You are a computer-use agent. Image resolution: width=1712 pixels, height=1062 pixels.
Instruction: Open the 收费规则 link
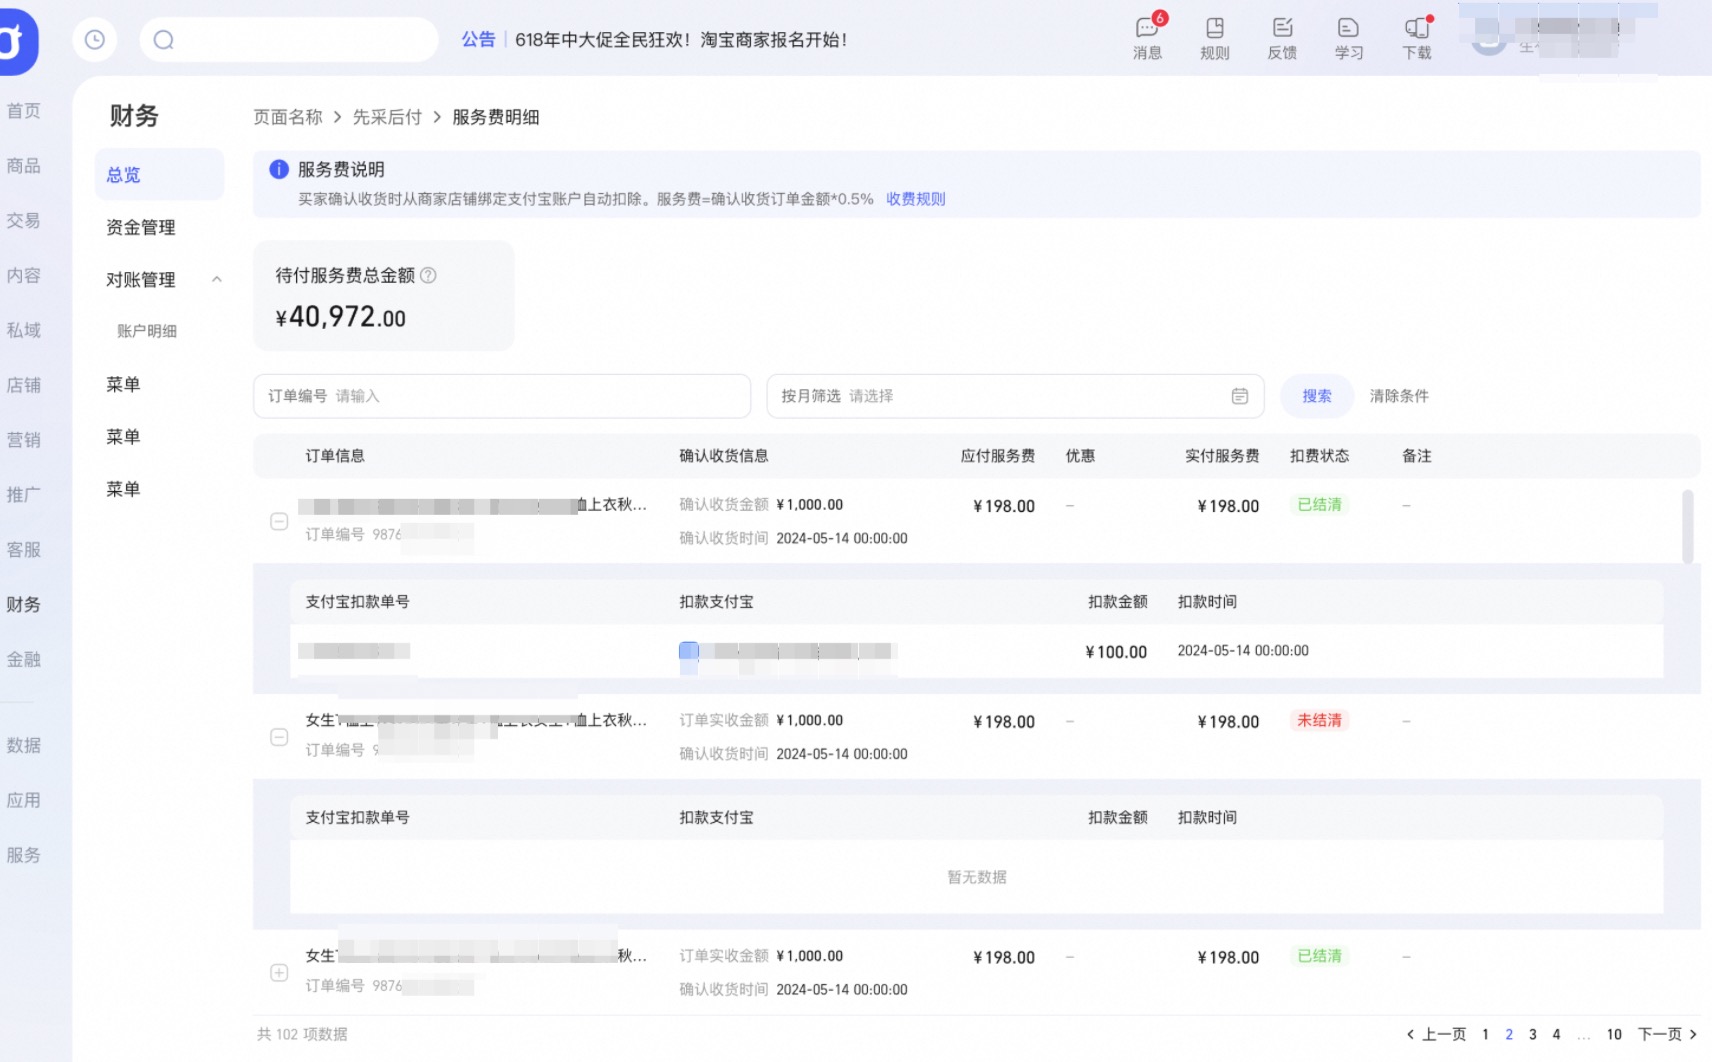point(915,199)
